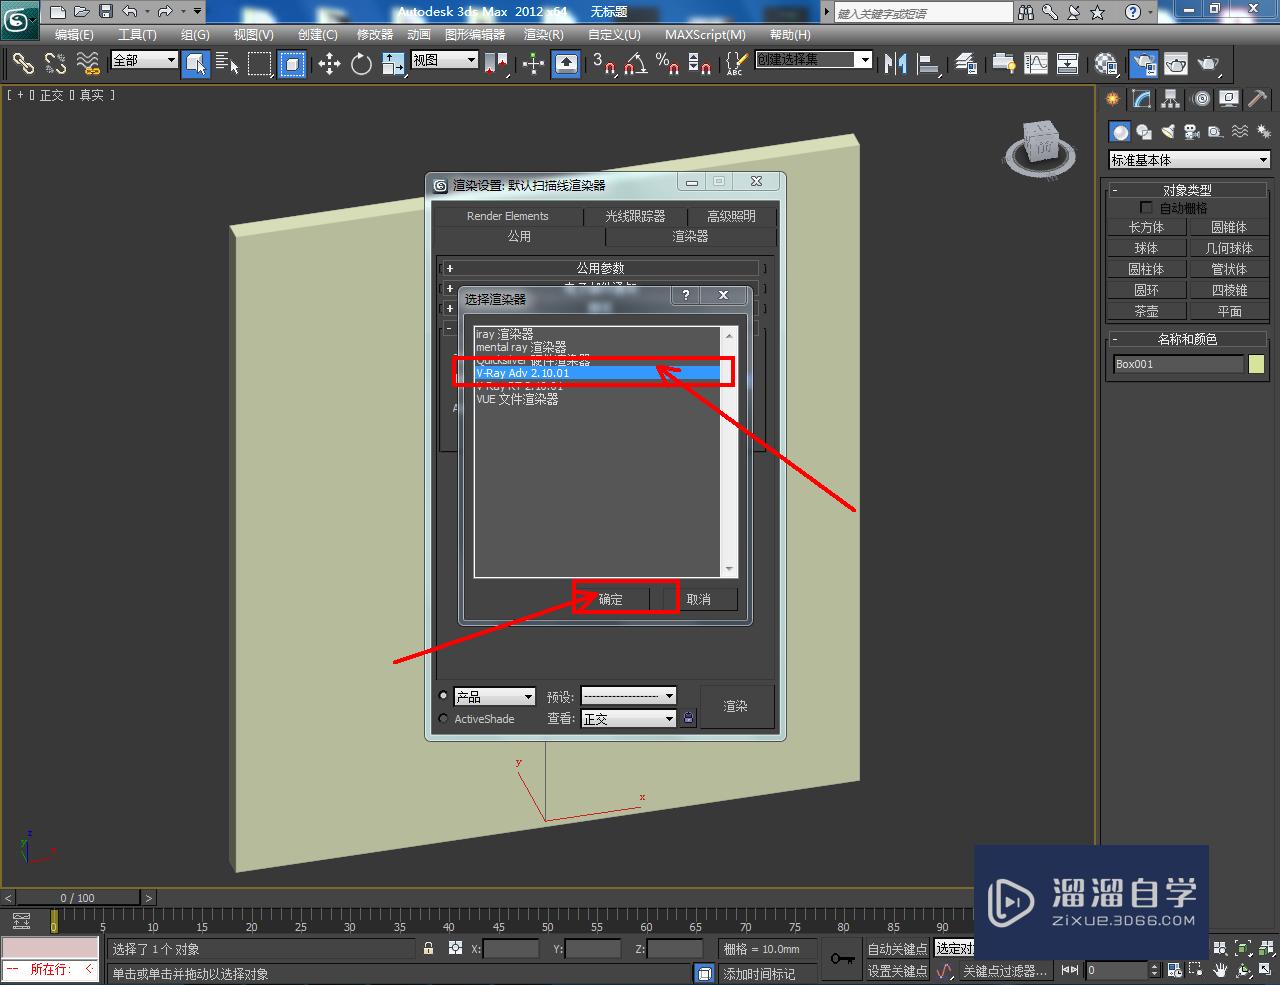Open 编辑(E) menu
Viewport: 1280px width, 985px height.
tap(74, 34)
